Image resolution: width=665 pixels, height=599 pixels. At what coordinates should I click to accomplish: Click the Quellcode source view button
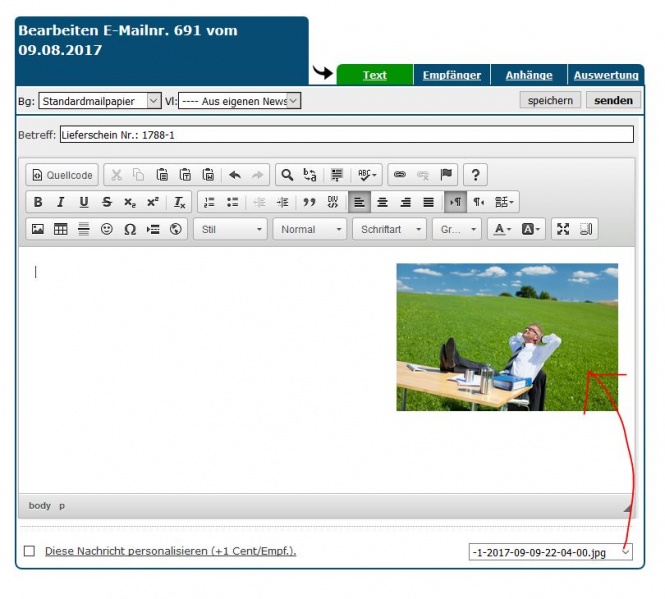pos(62,175)
